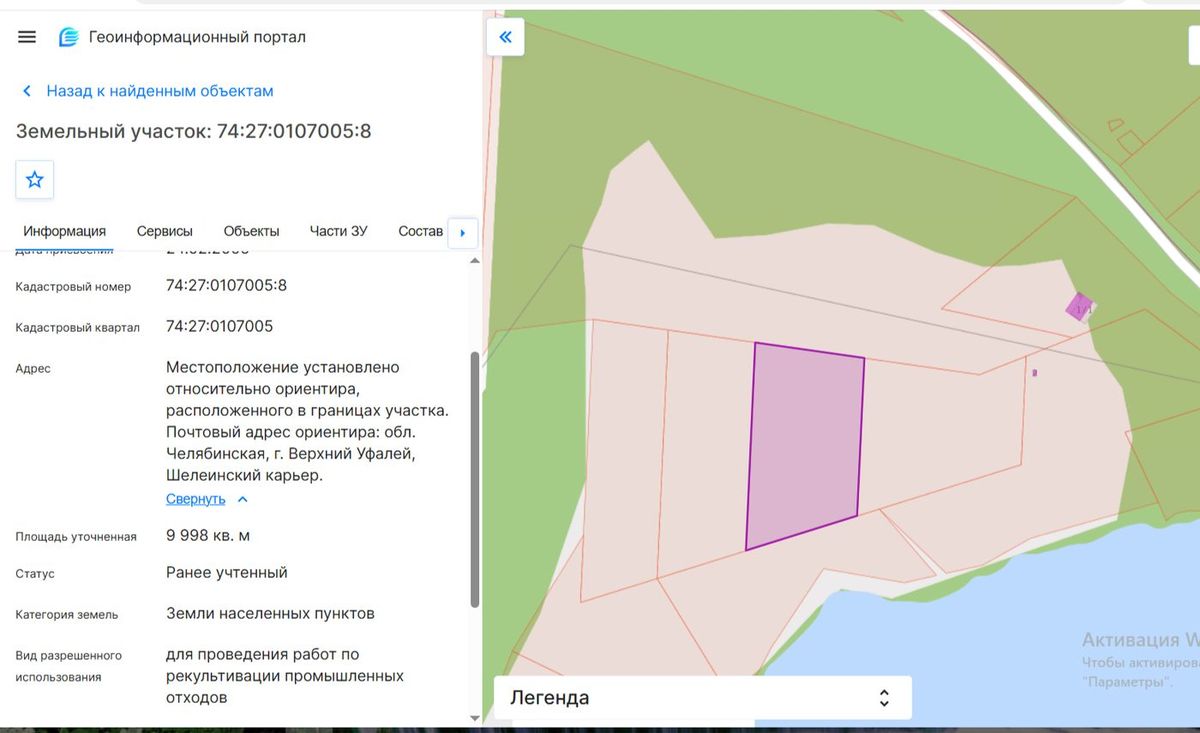The width and height of the screenshot is (1200, 733).
Task: Click the information panel scrollbar thumb
Action: click(474, 479)
